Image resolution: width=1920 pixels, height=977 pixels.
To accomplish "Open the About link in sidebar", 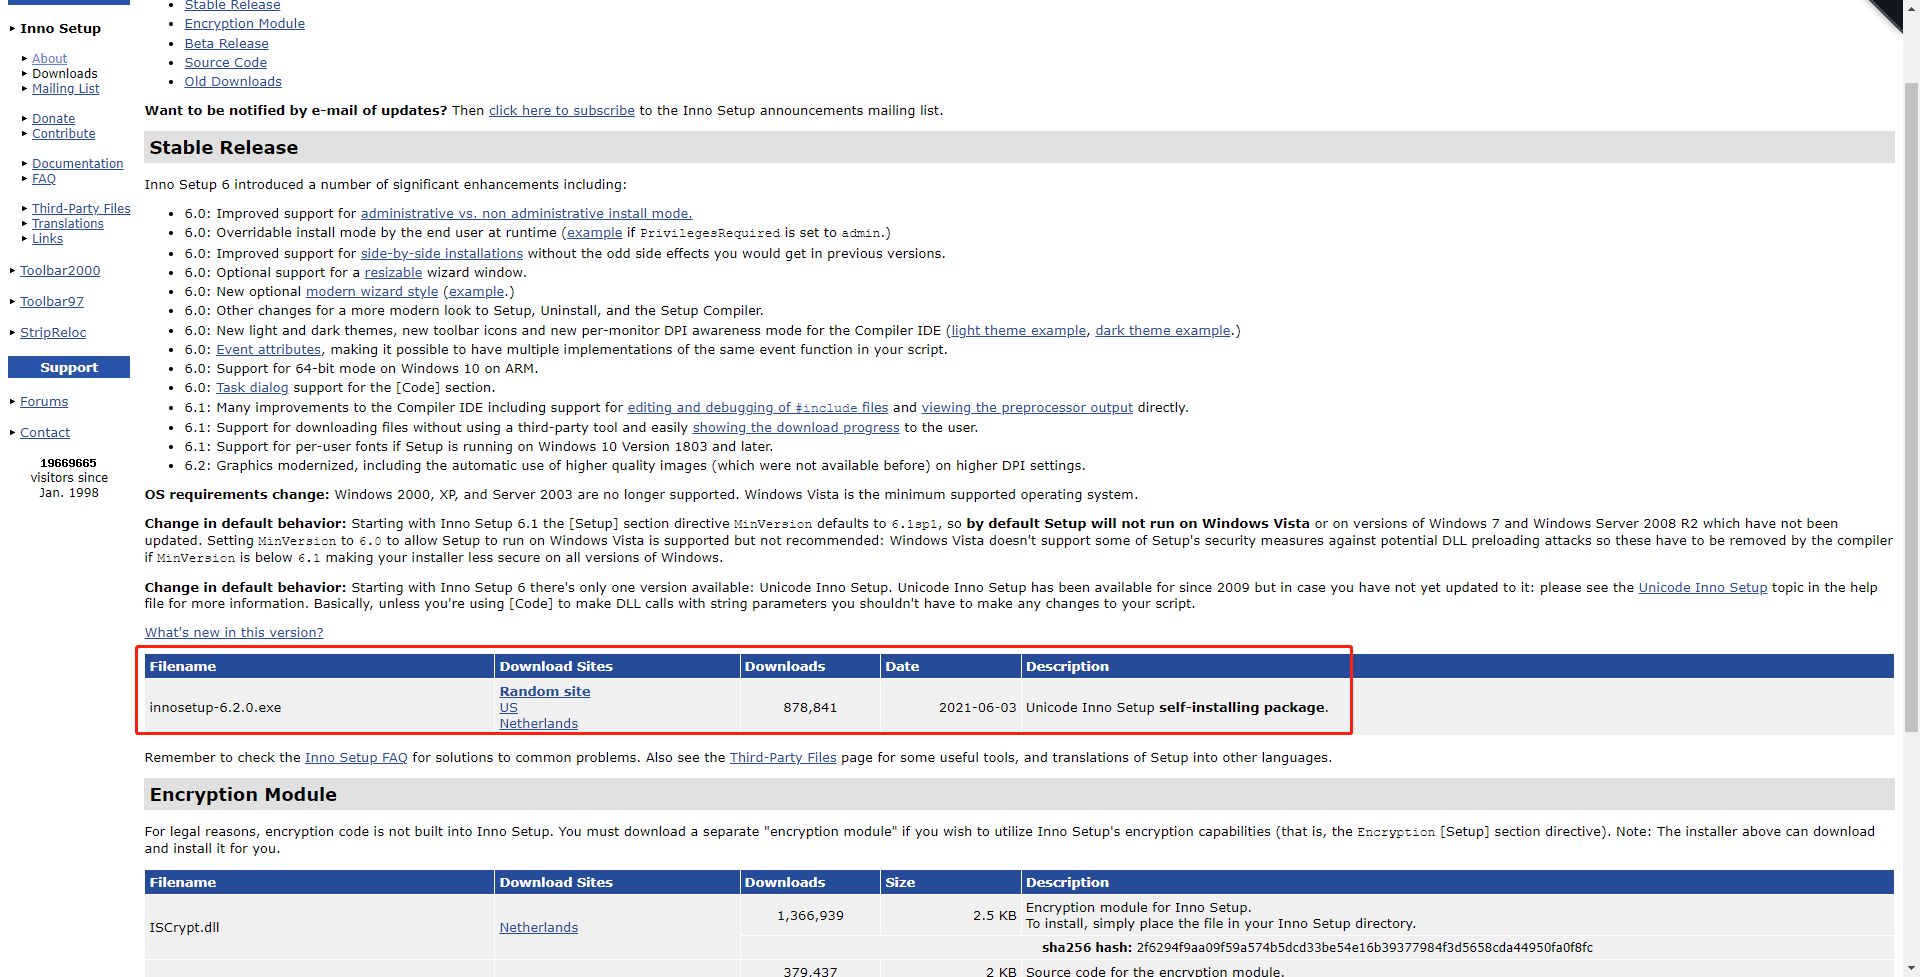I will click(49, 59).
